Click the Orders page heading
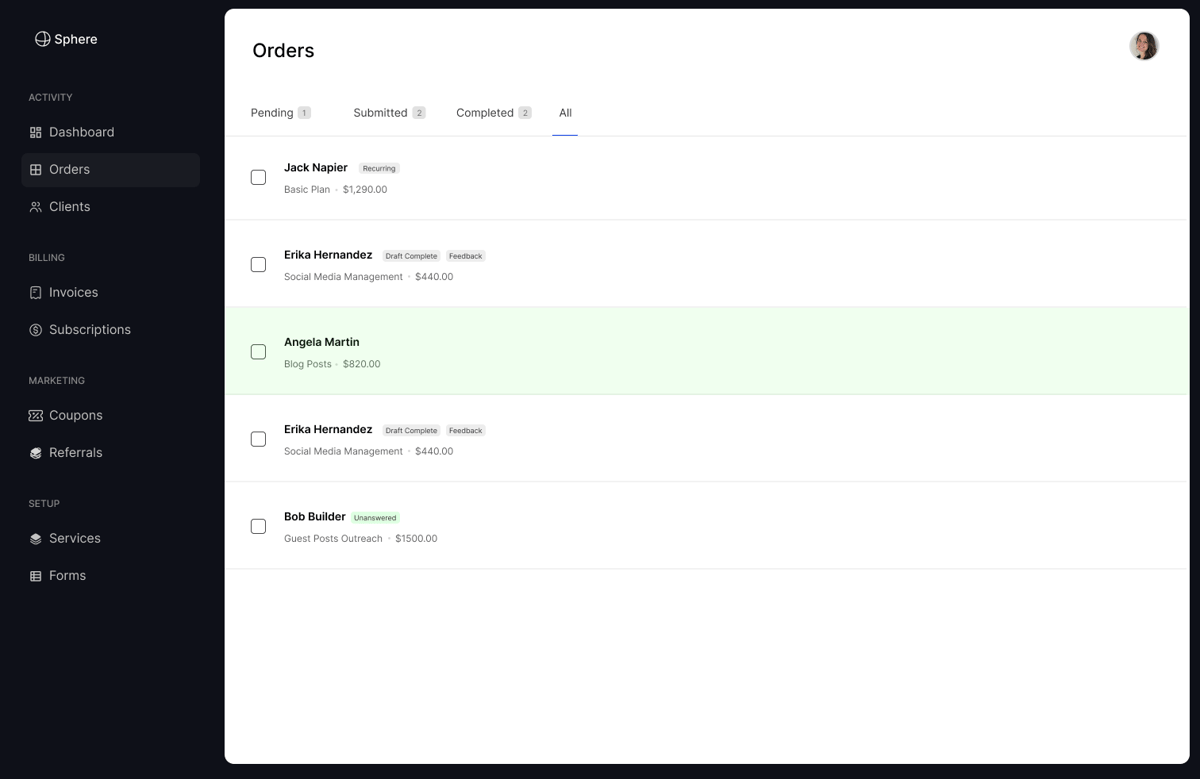Image resolution: width=1200 pixels, height=779 pixels. tap(283, 51)
